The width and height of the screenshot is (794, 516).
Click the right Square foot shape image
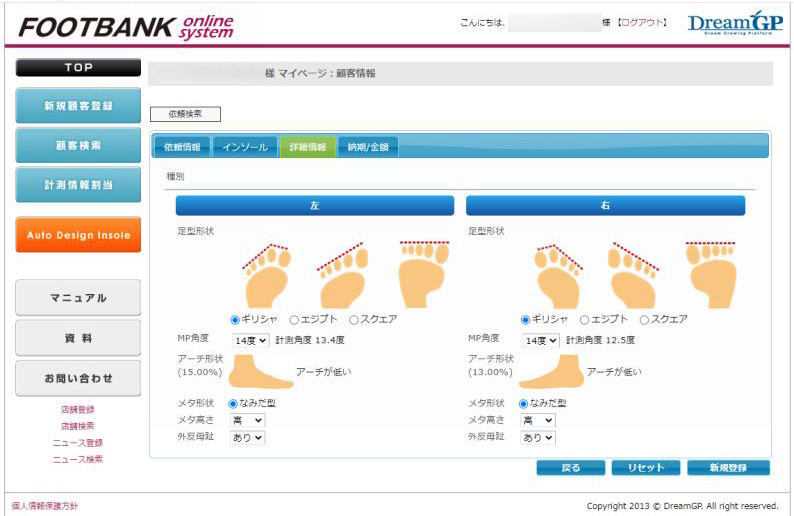[711, 275]
